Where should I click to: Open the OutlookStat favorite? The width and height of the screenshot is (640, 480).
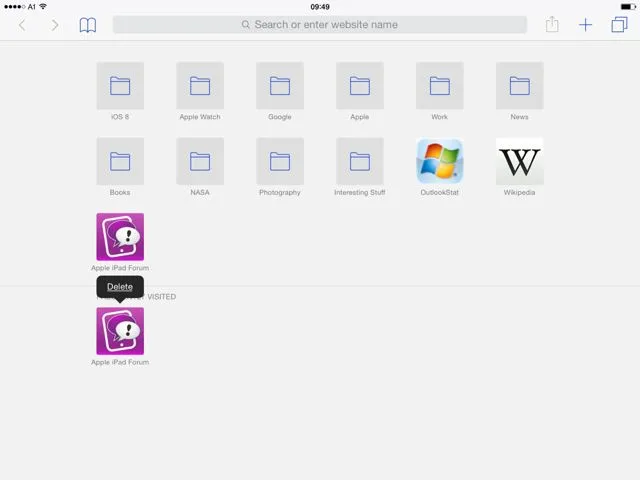(x=440, y=161)
